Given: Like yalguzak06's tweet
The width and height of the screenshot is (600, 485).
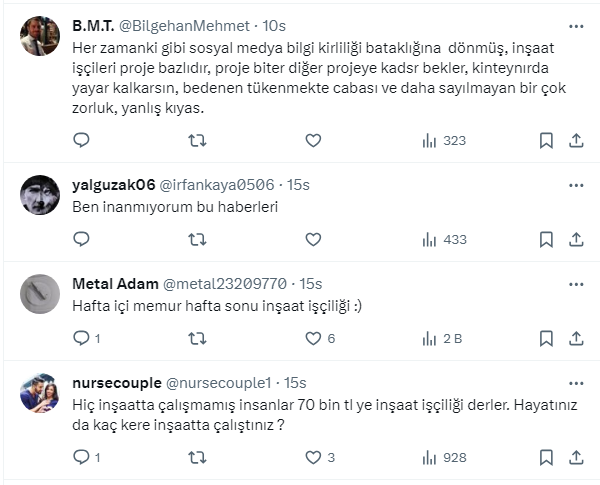Looking at the screenshot, I should click(313, 239).
